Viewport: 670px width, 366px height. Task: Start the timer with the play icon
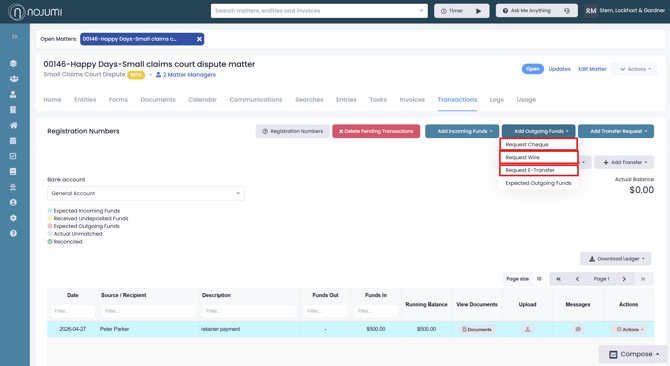[479, 11]
